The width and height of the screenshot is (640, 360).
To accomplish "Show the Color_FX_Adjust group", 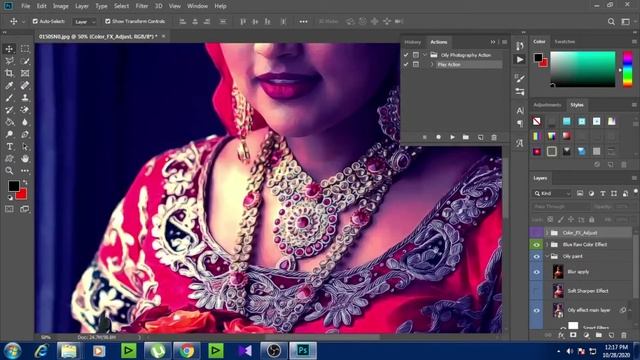I will tap(536, 233).
